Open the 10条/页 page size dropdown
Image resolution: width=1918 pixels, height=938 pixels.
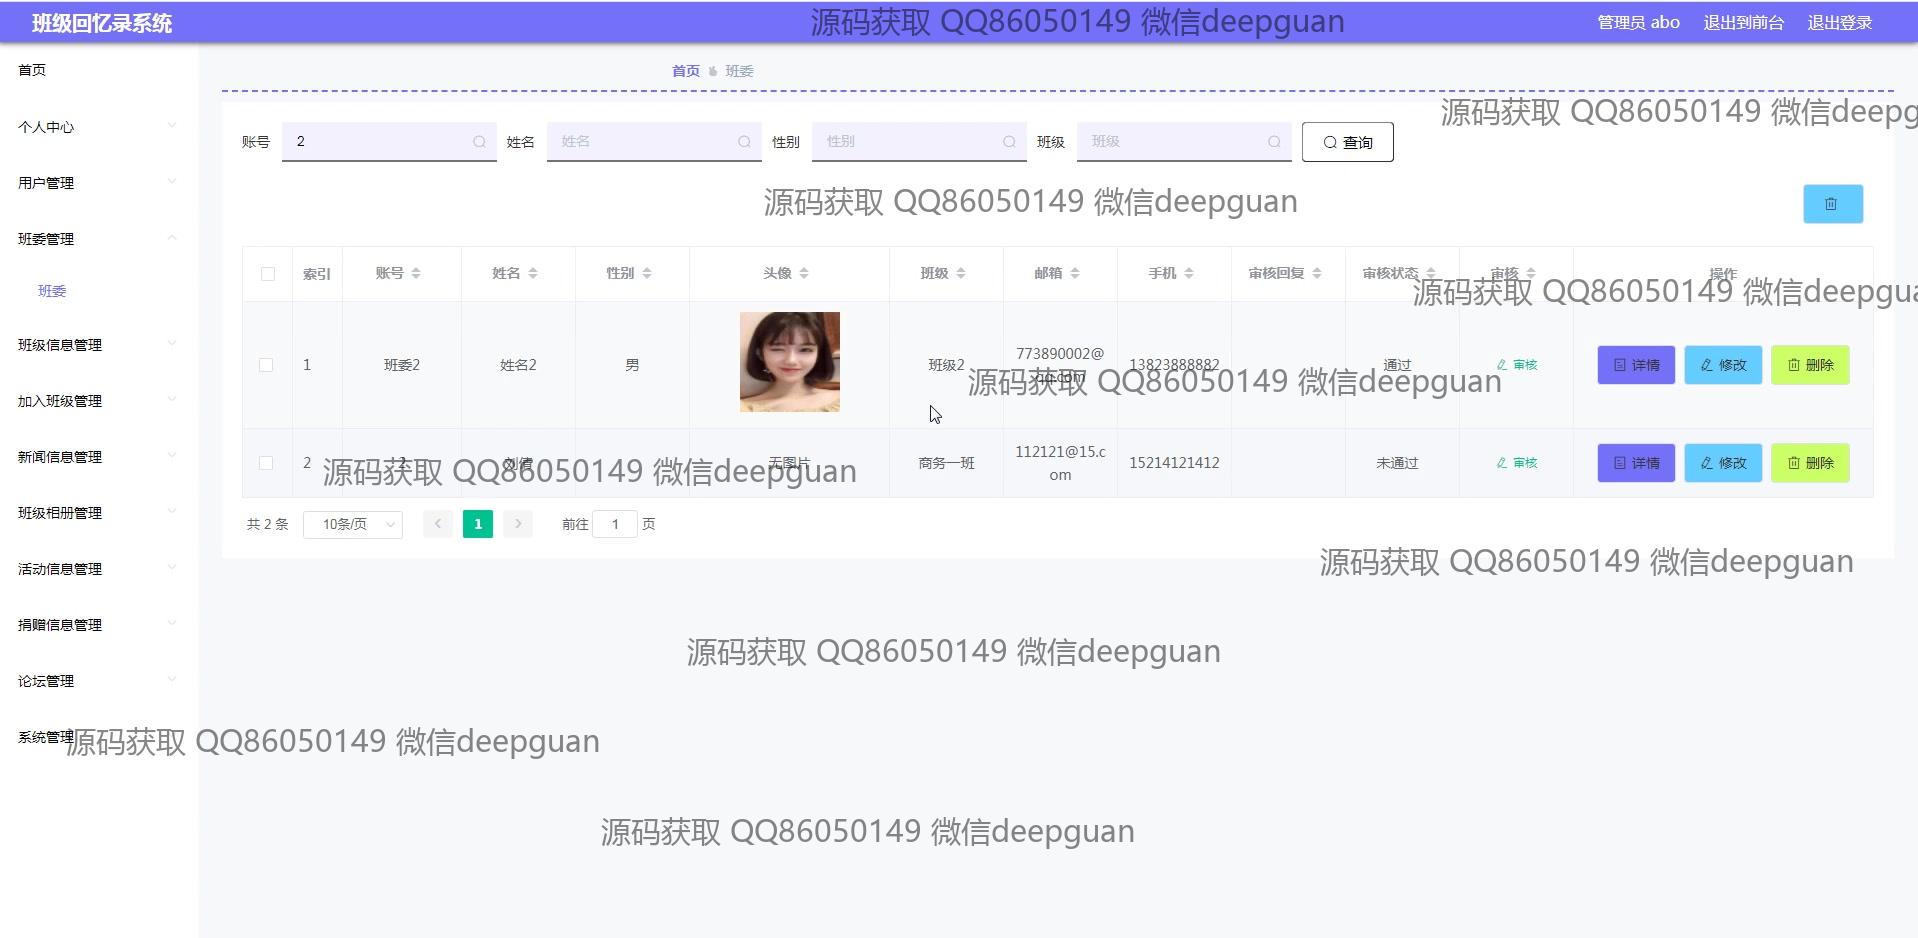click(352, 524)
